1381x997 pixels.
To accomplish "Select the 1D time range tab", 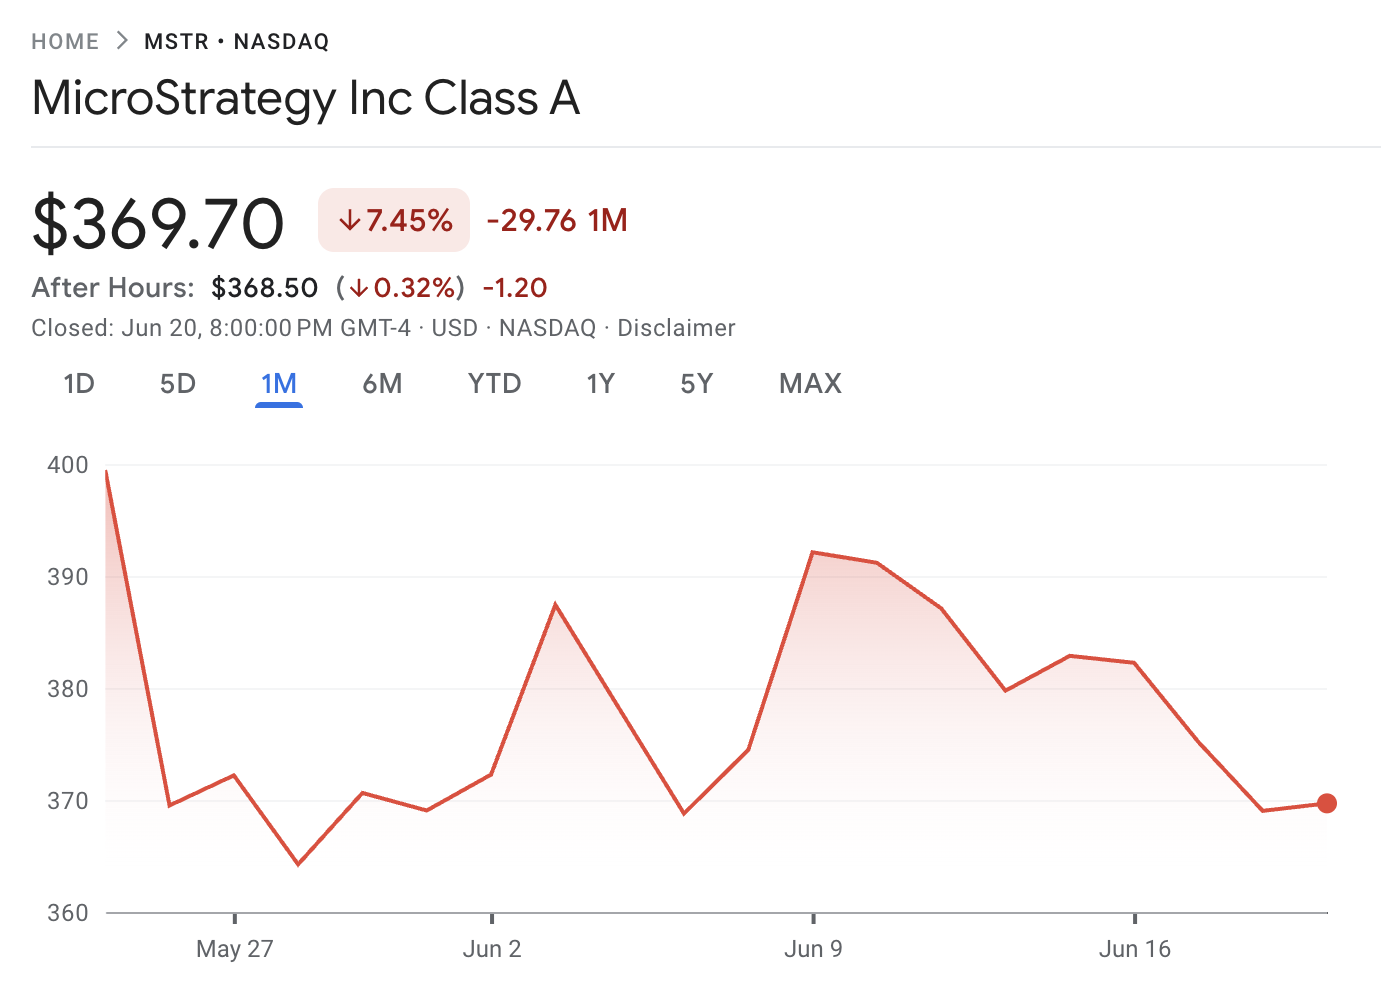I will [x=79, y=384].
